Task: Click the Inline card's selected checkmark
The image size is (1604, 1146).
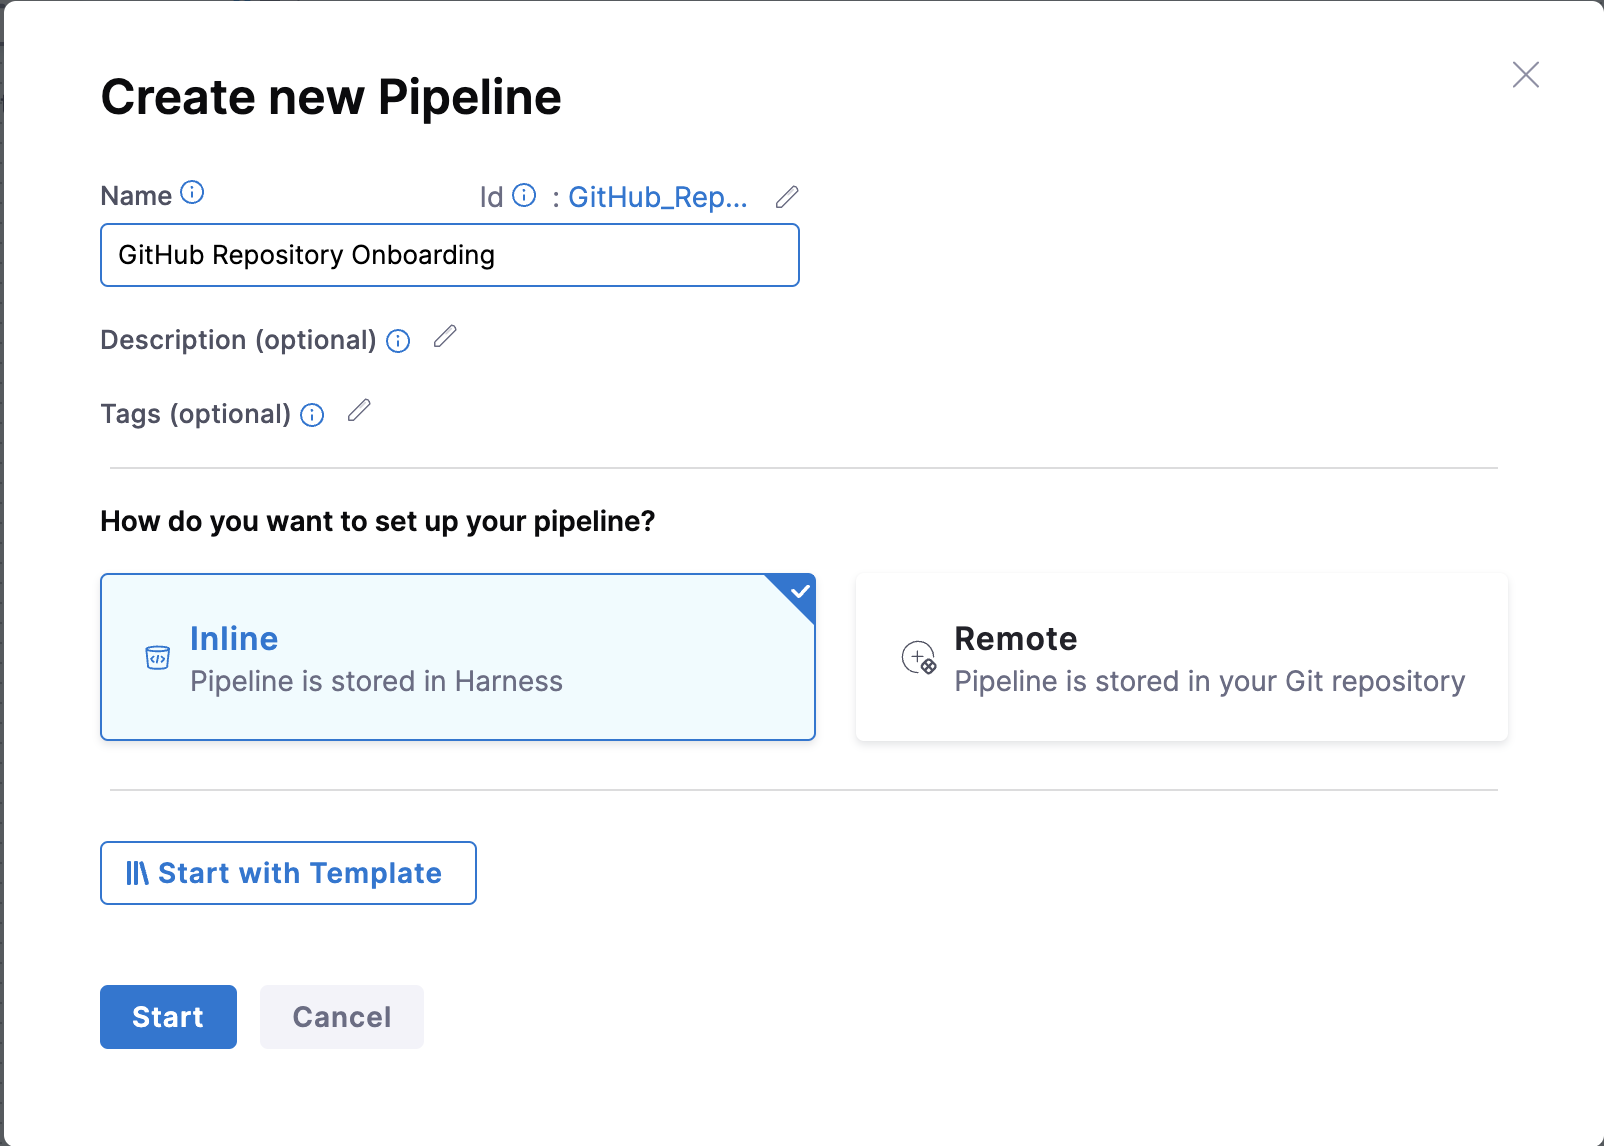Action: pyautogui.click(x=800, y=591)
